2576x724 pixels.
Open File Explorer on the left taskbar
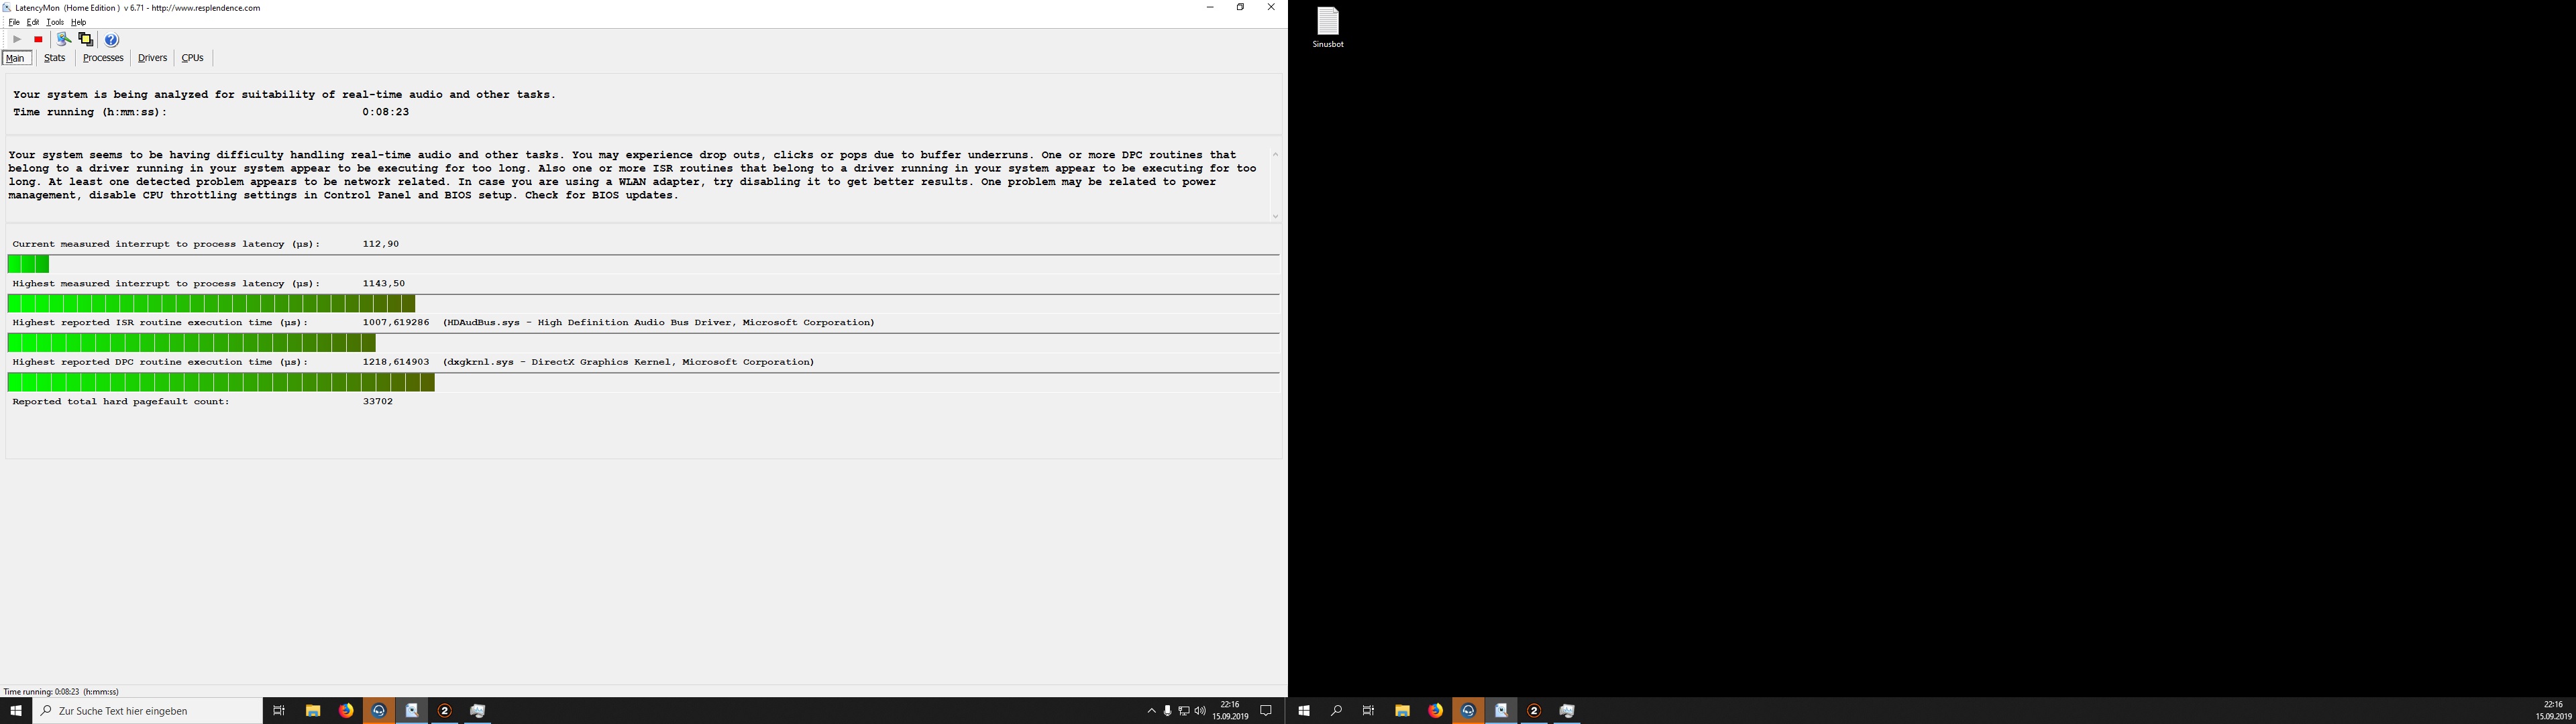[313, 711]
